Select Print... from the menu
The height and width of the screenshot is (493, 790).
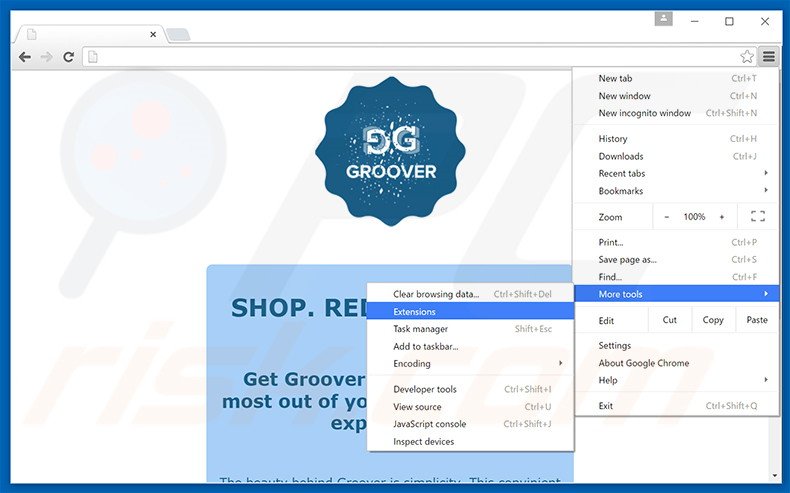click(x=677, y=242)
